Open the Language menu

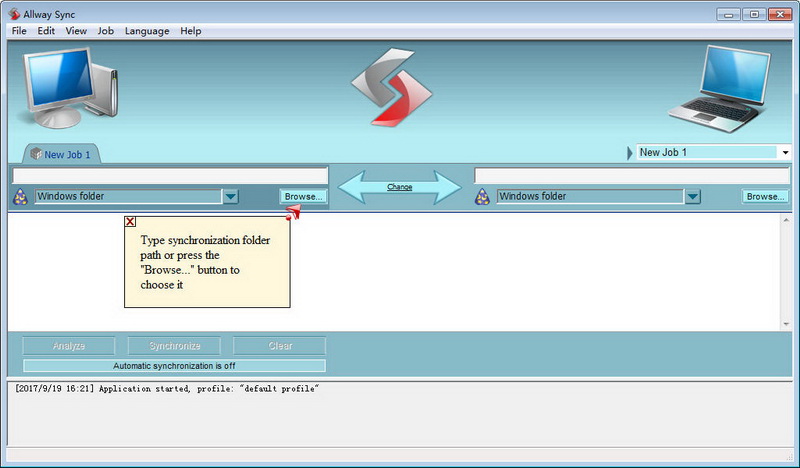click(x=147, y=31)
